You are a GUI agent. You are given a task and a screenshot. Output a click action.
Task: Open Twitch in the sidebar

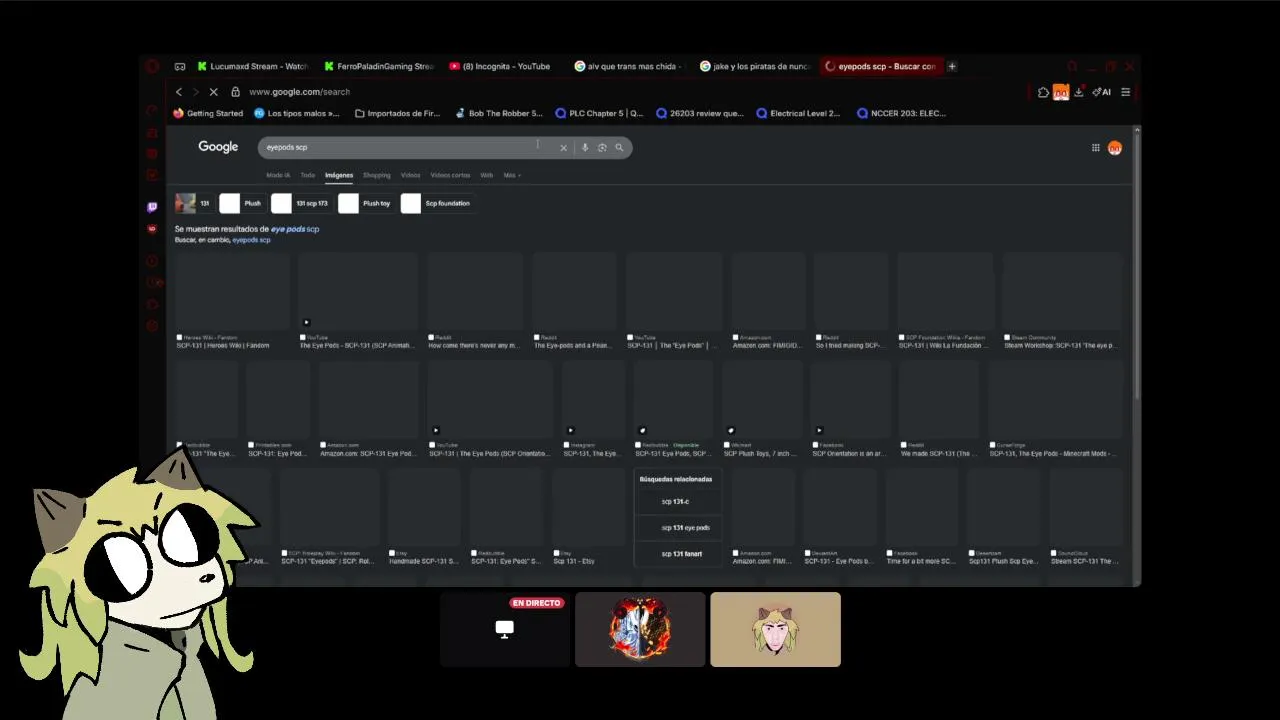pos(152,207)
